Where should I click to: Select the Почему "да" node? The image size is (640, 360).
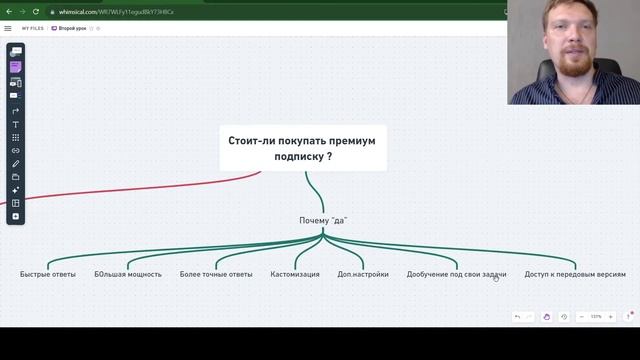point(323,220)
